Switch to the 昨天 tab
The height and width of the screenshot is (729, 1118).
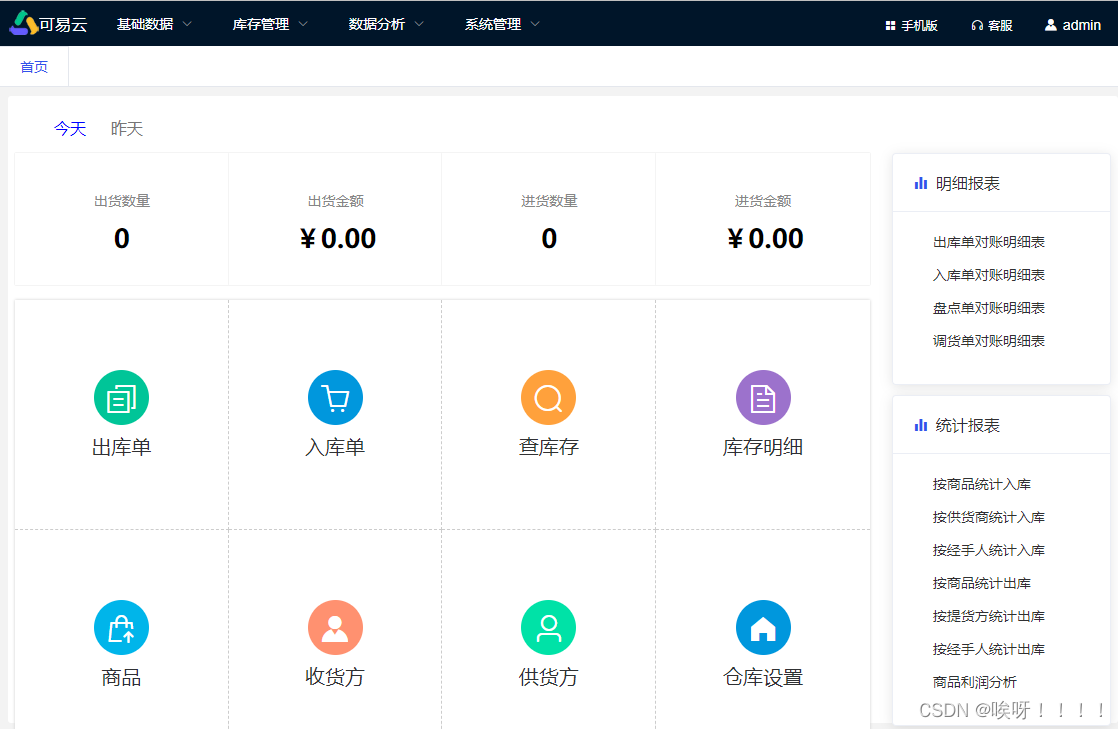tap(126, 128)
